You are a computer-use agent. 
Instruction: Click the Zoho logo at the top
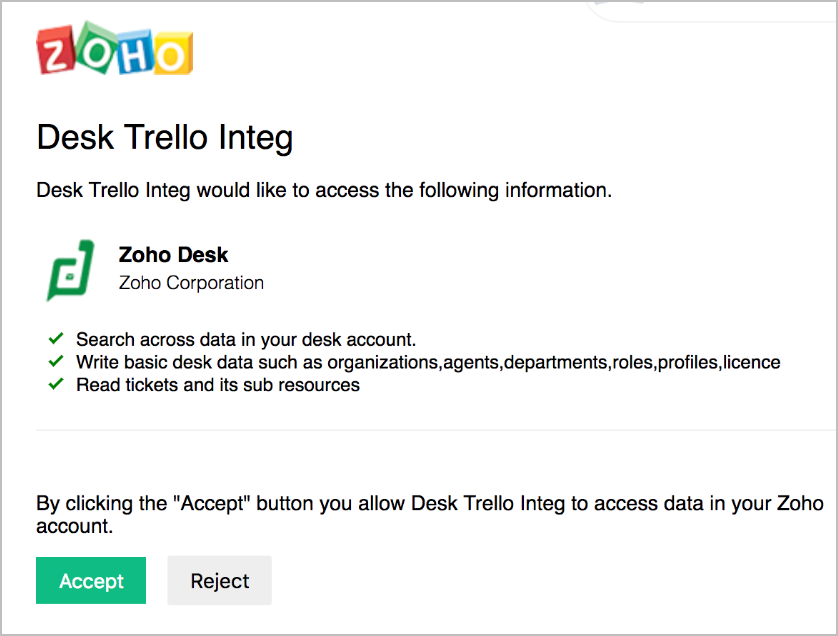point(114,50)
